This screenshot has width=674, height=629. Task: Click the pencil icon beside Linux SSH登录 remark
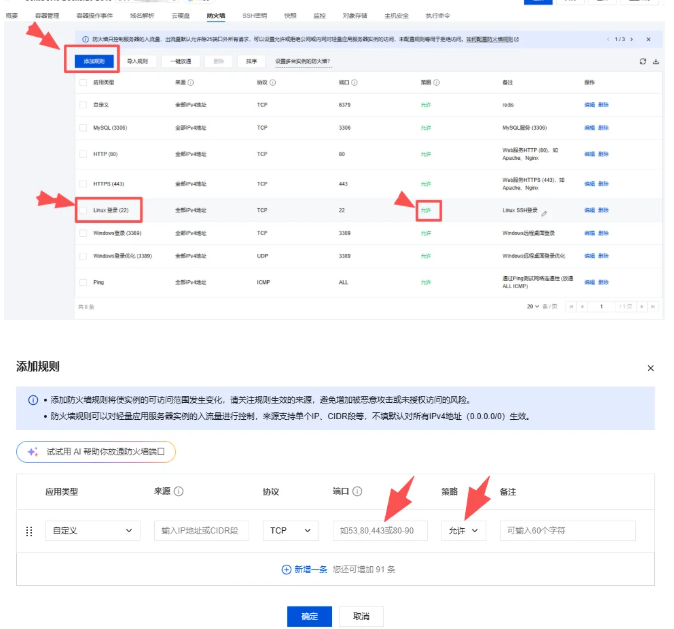point(544,212)
